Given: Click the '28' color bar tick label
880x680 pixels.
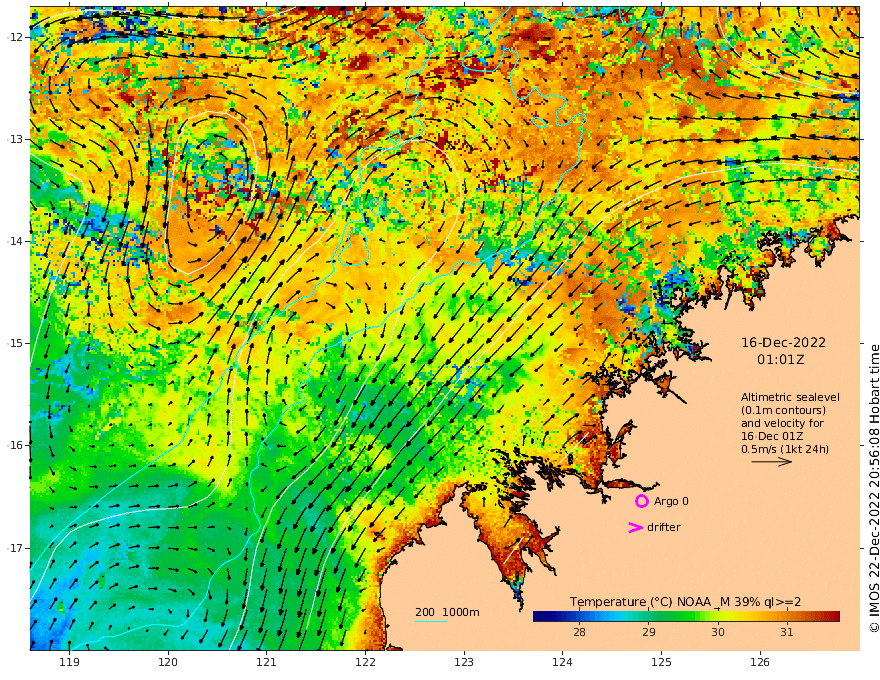Looking at the screenshot, I should click(580, 632).
